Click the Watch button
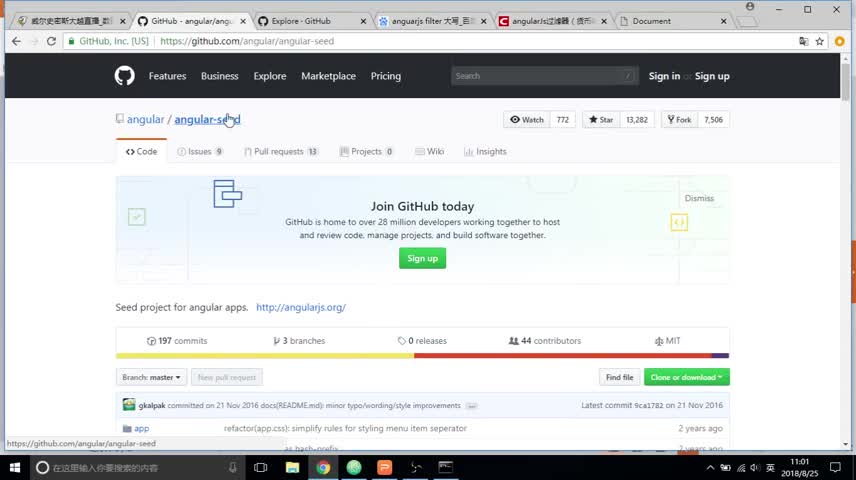Image resolution: width=856 pixels, height=480 pixels. [527, 120]
